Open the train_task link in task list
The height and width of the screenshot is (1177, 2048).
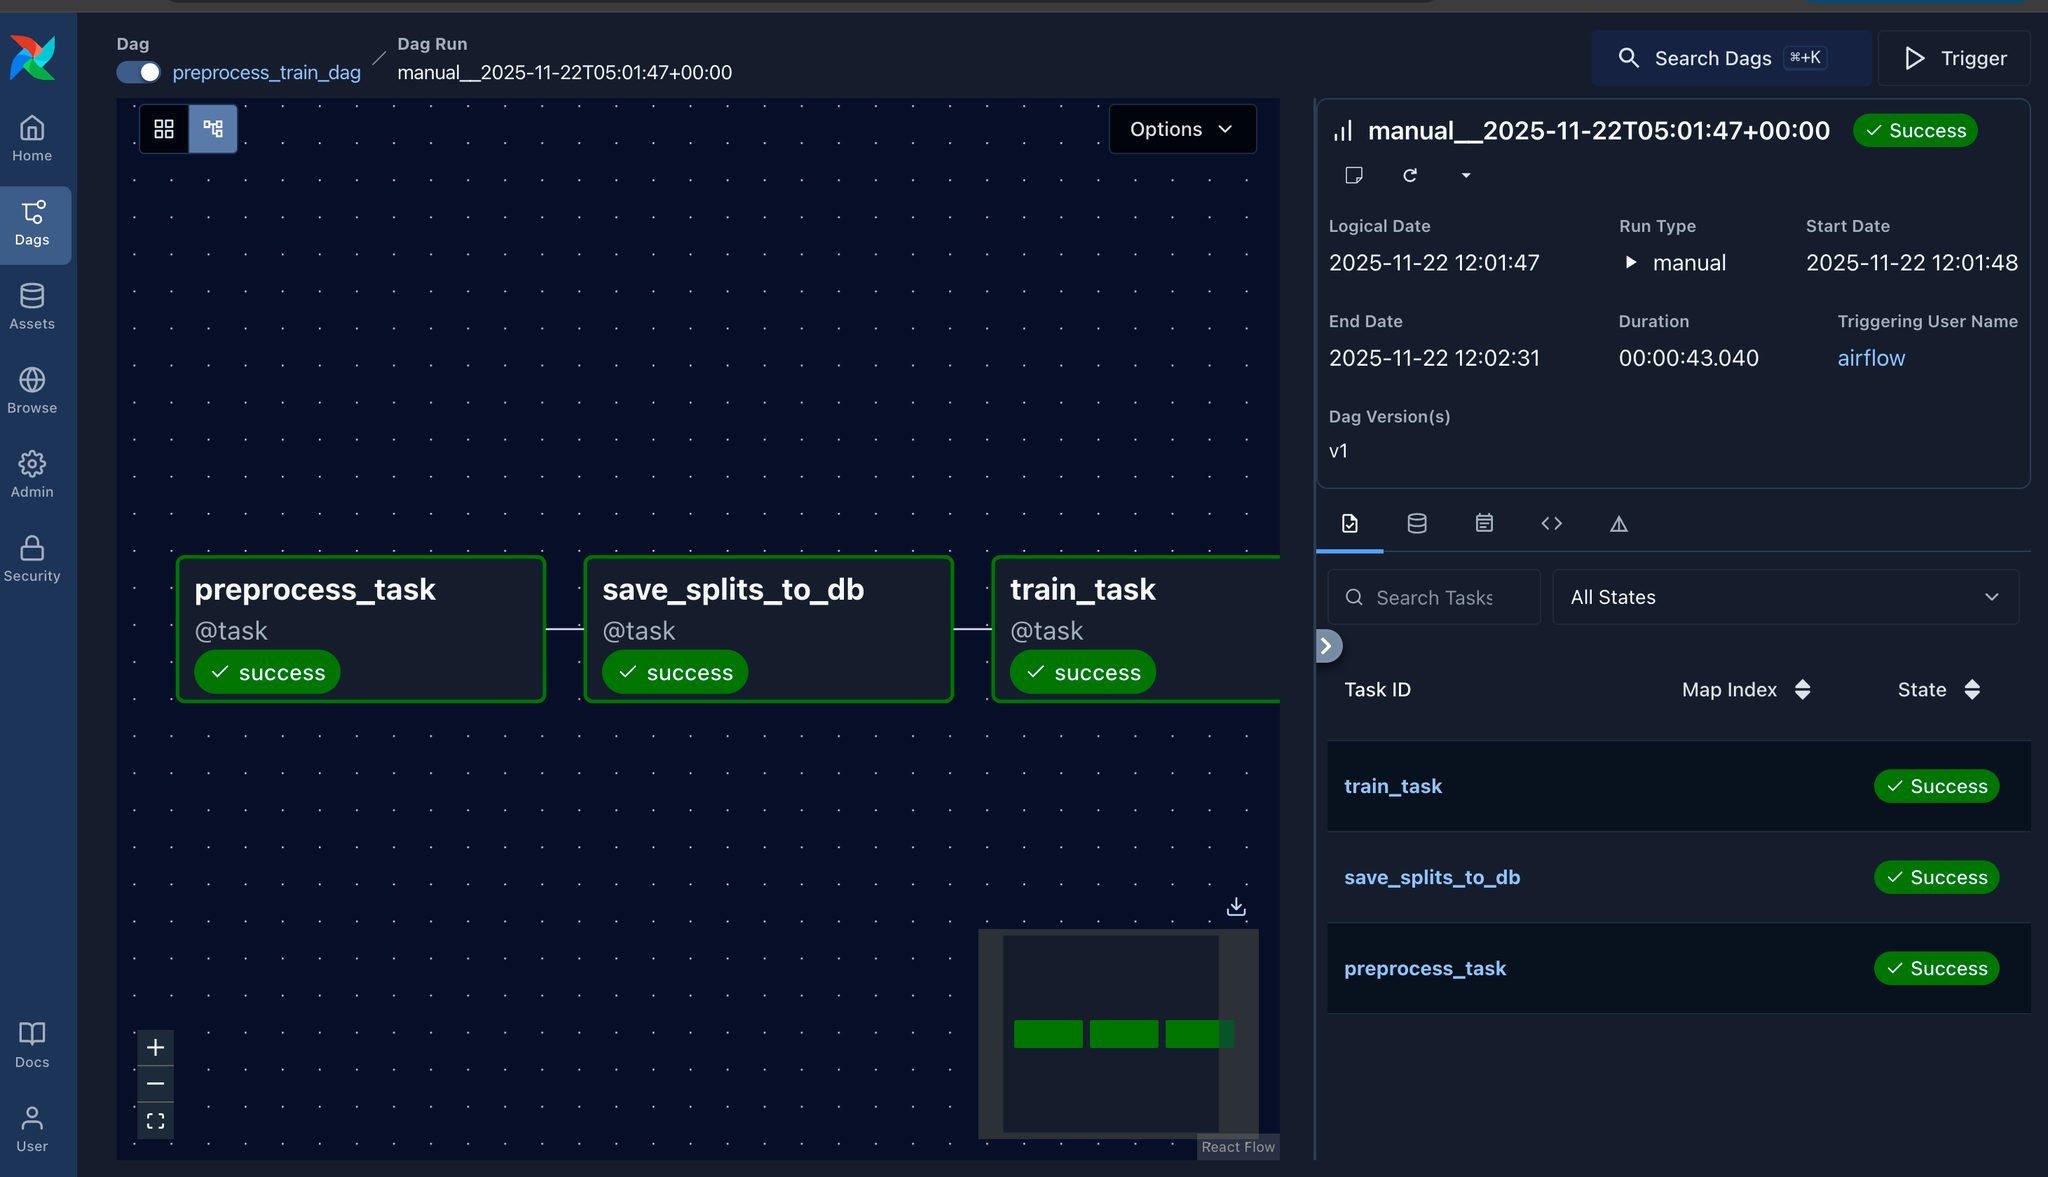point(1392,786)
